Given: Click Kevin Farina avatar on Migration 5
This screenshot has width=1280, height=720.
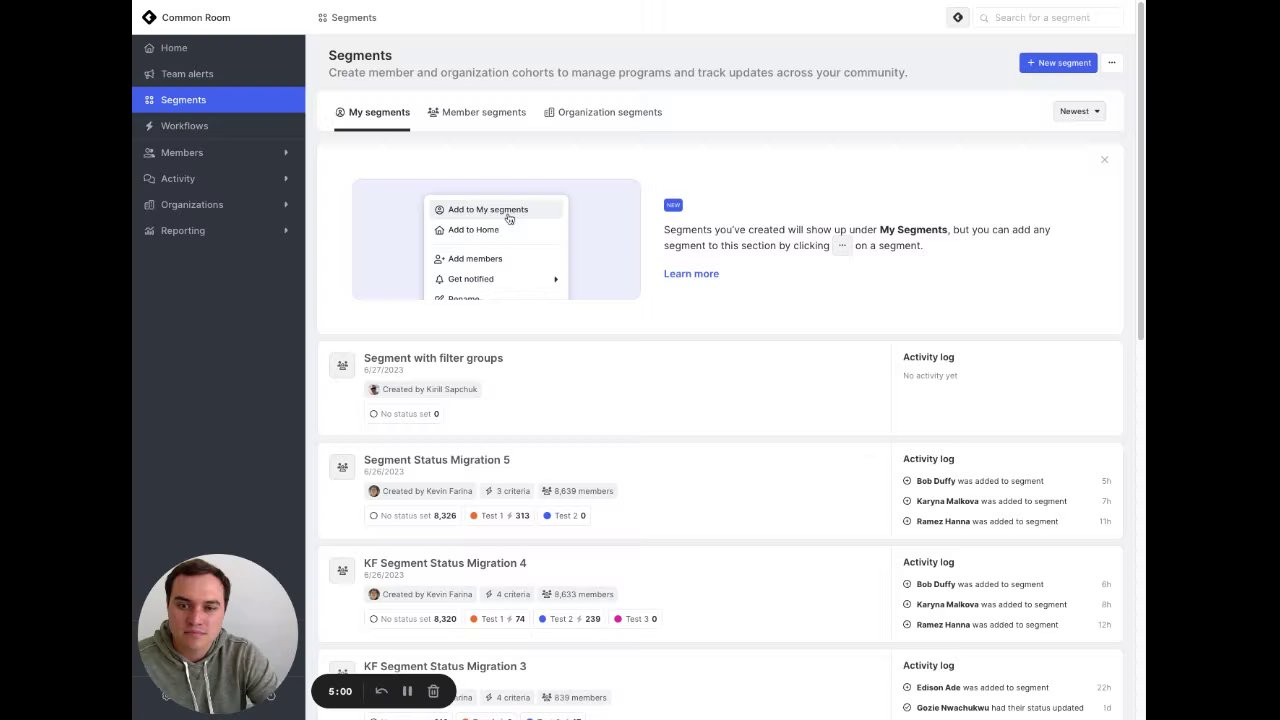Looking at the screenshot, I should click(x=374, y=491).
